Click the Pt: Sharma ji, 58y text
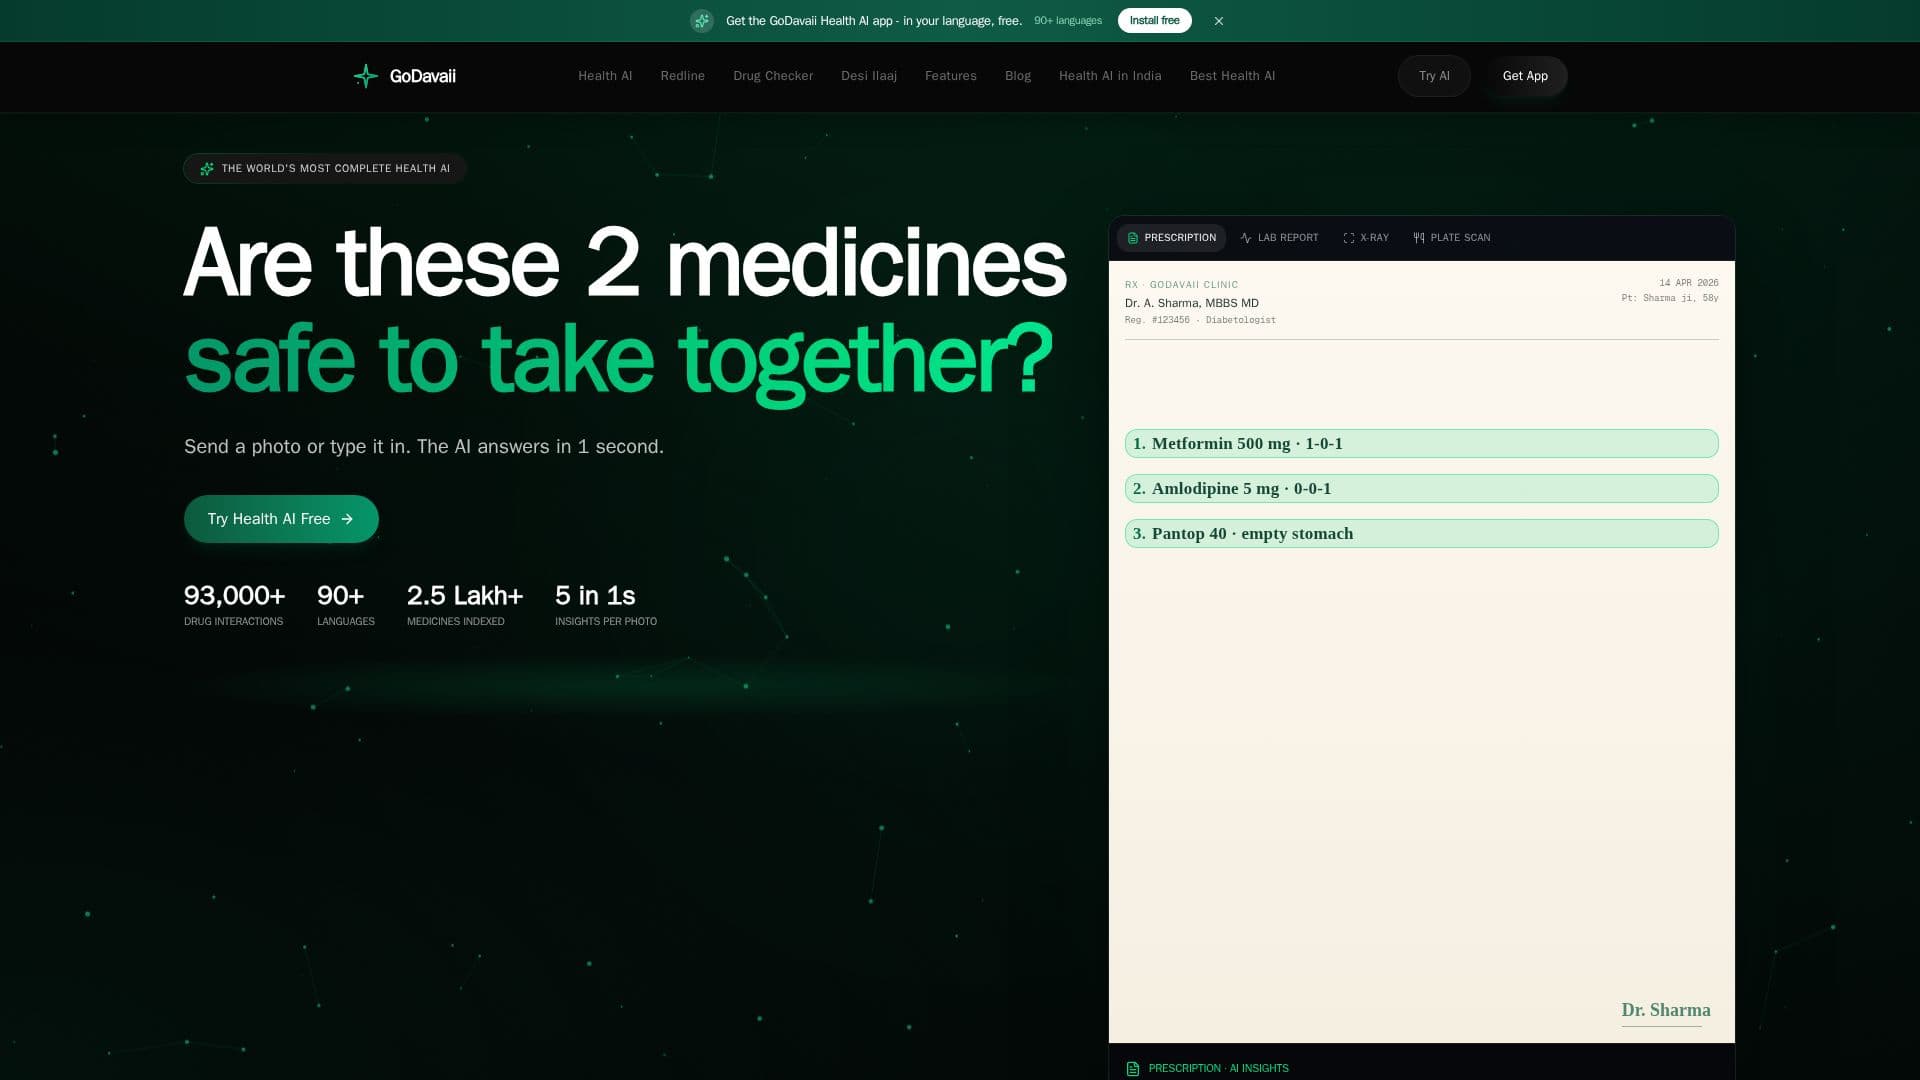 [x=1670, y=299]
